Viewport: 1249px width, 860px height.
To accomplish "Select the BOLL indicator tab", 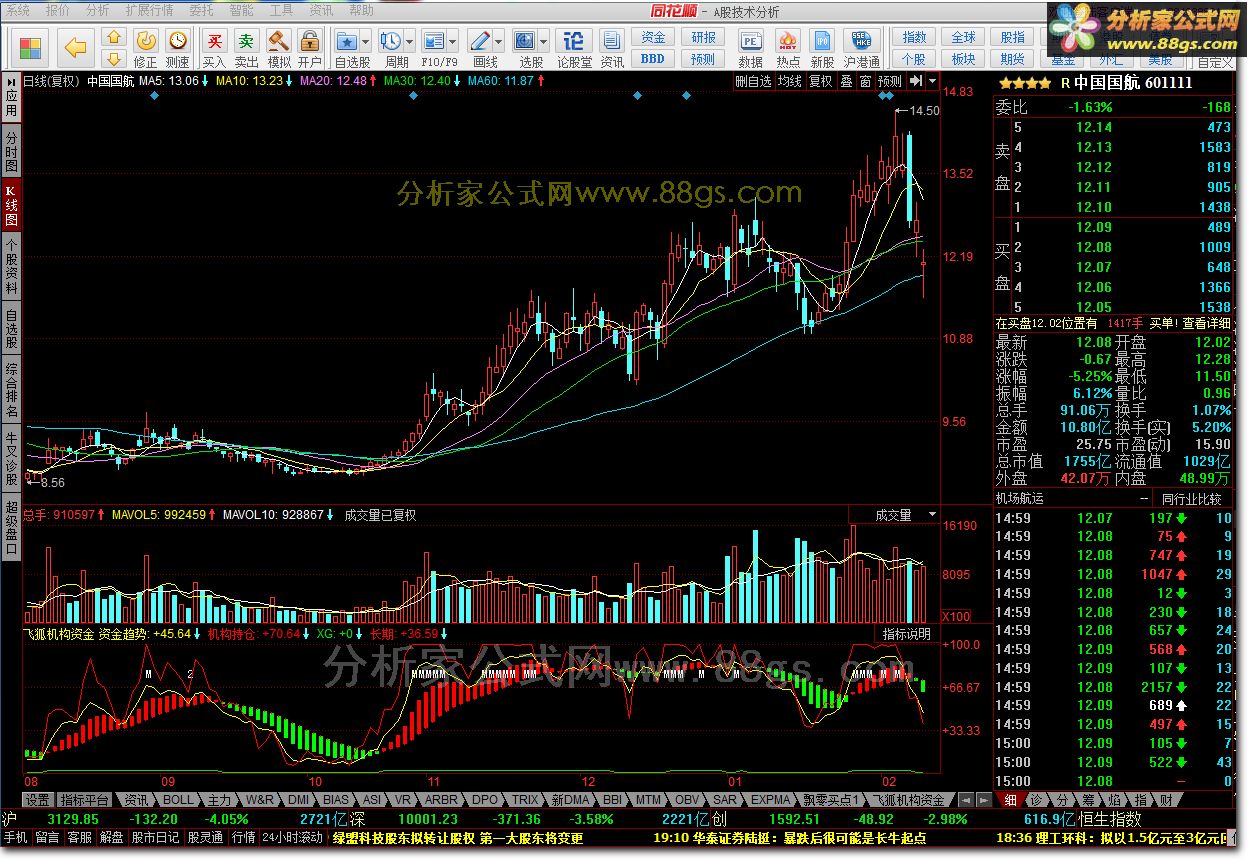I will 178,800.
